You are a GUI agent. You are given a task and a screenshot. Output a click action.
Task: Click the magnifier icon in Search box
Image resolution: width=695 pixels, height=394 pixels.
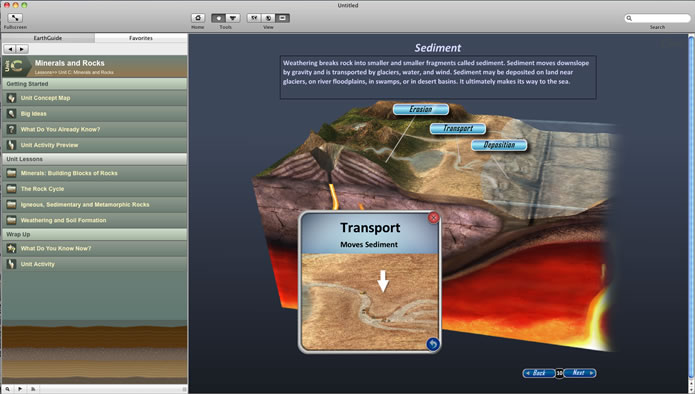(629, 18)
